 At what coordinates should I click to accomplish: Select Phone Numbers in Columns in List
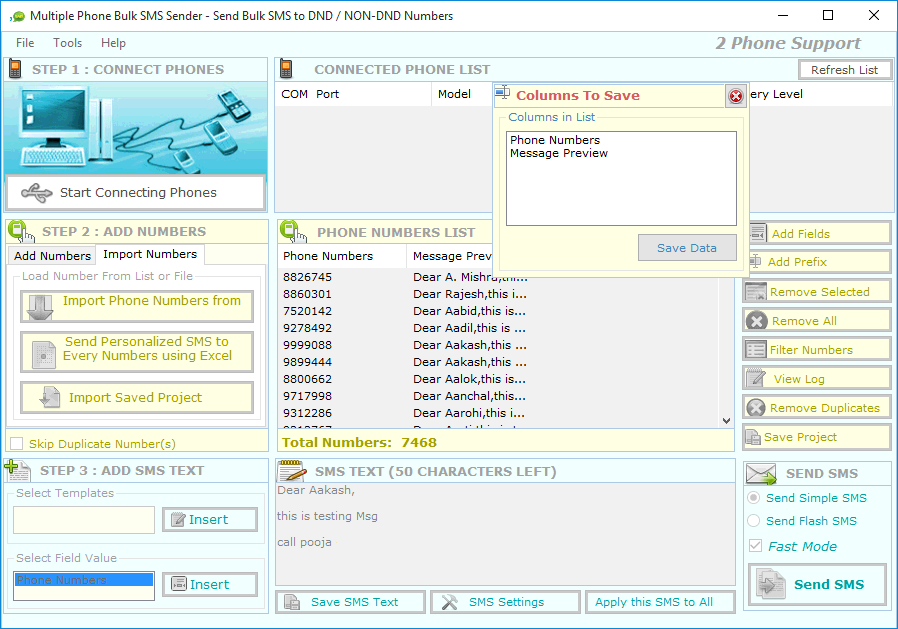point(554,140)
